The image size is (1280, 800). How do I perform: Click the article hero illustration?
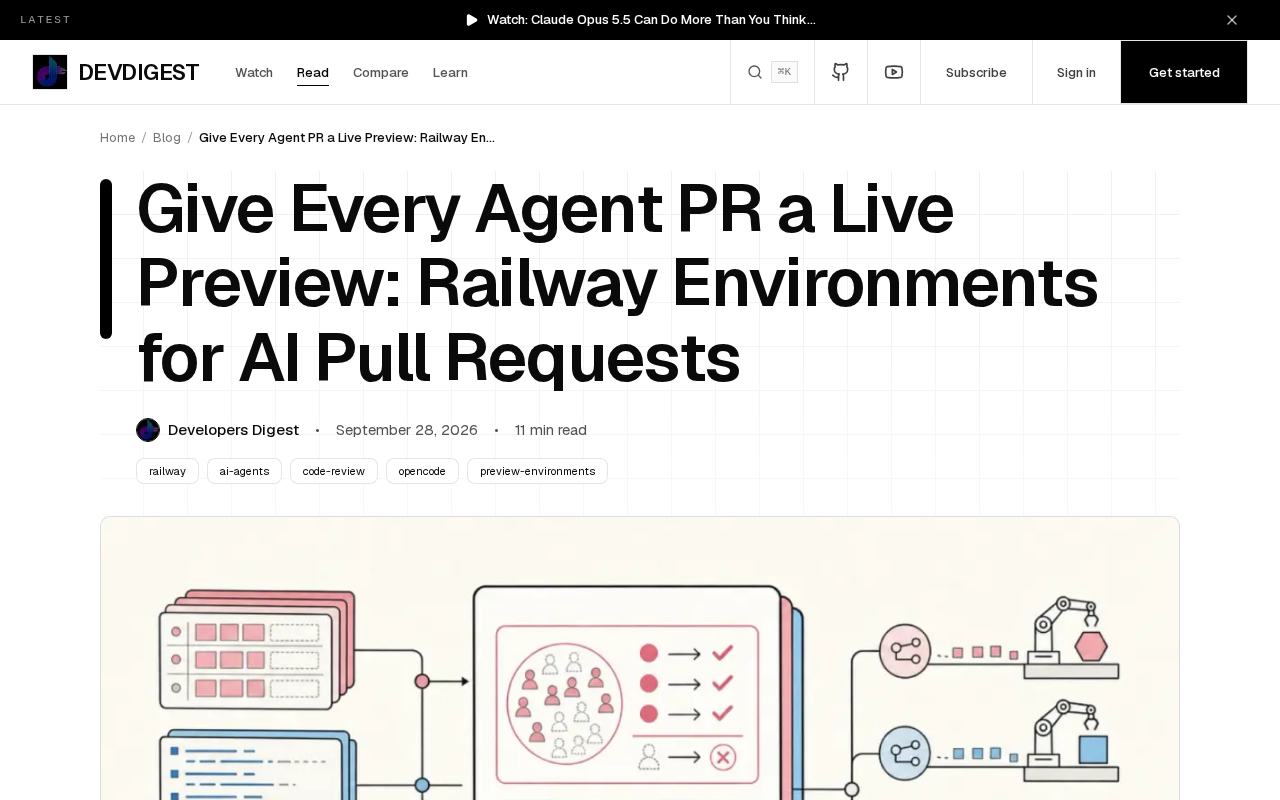click(x=640, y=658)
